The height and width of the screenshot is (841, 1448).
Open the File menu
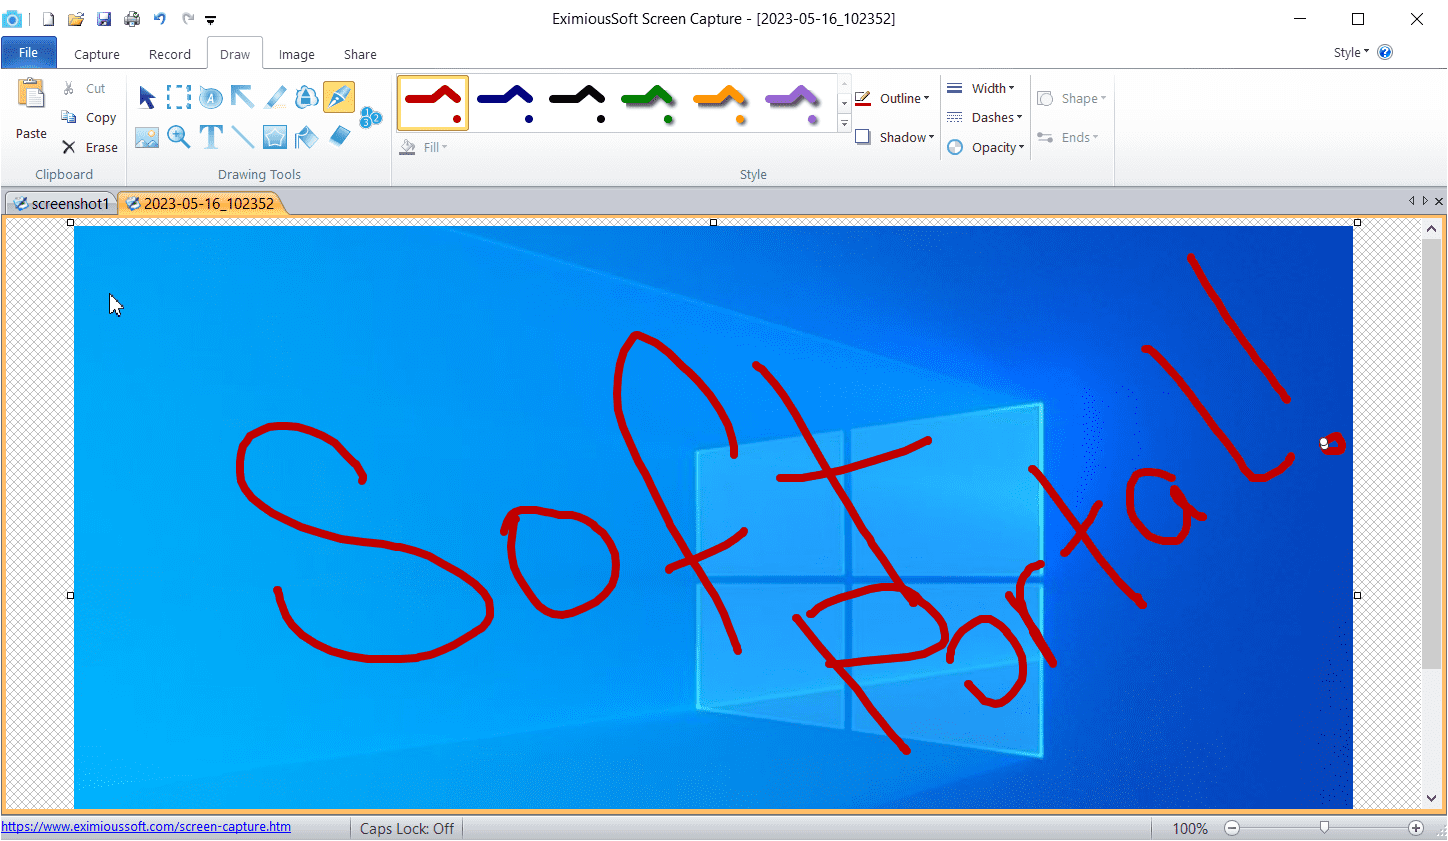coord(29,52)
